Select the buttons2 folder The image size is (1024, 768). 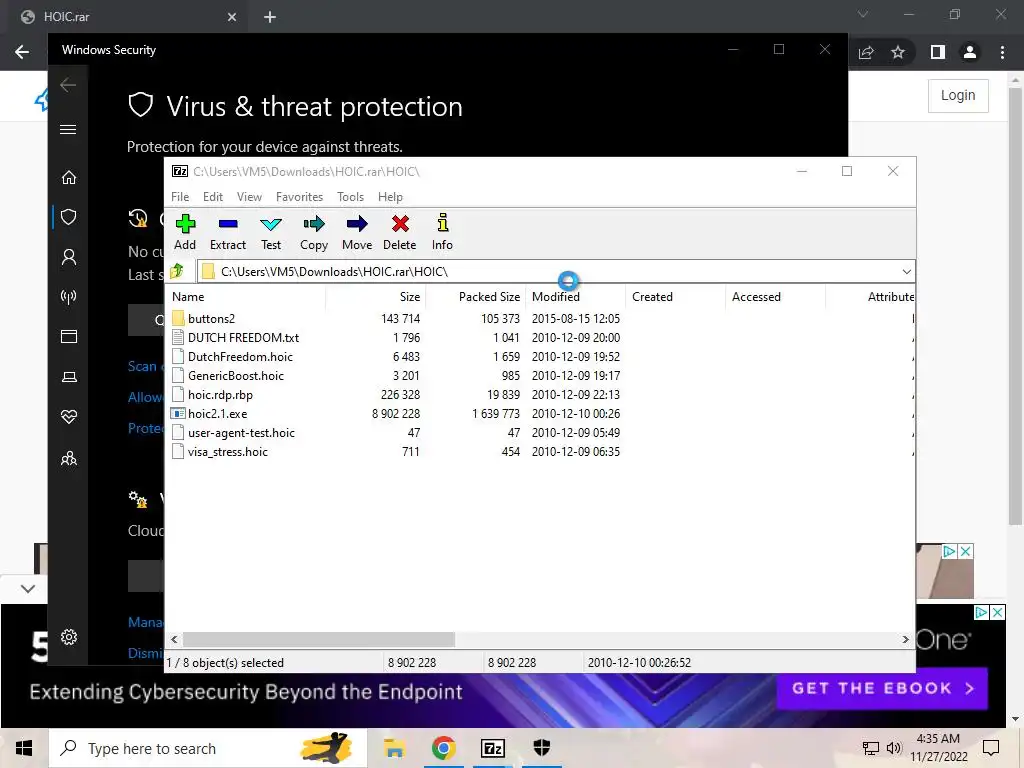[x=211, y=319]
